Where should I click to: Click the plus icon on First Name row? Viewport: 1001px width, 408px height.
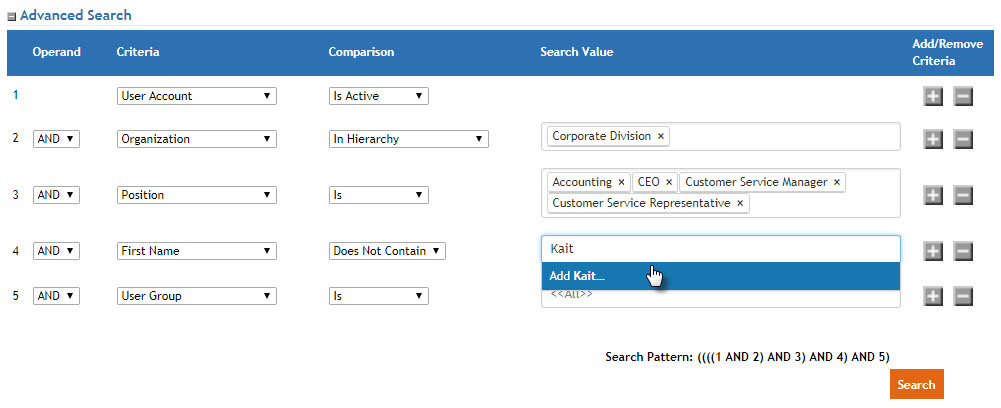coord(932,251)
